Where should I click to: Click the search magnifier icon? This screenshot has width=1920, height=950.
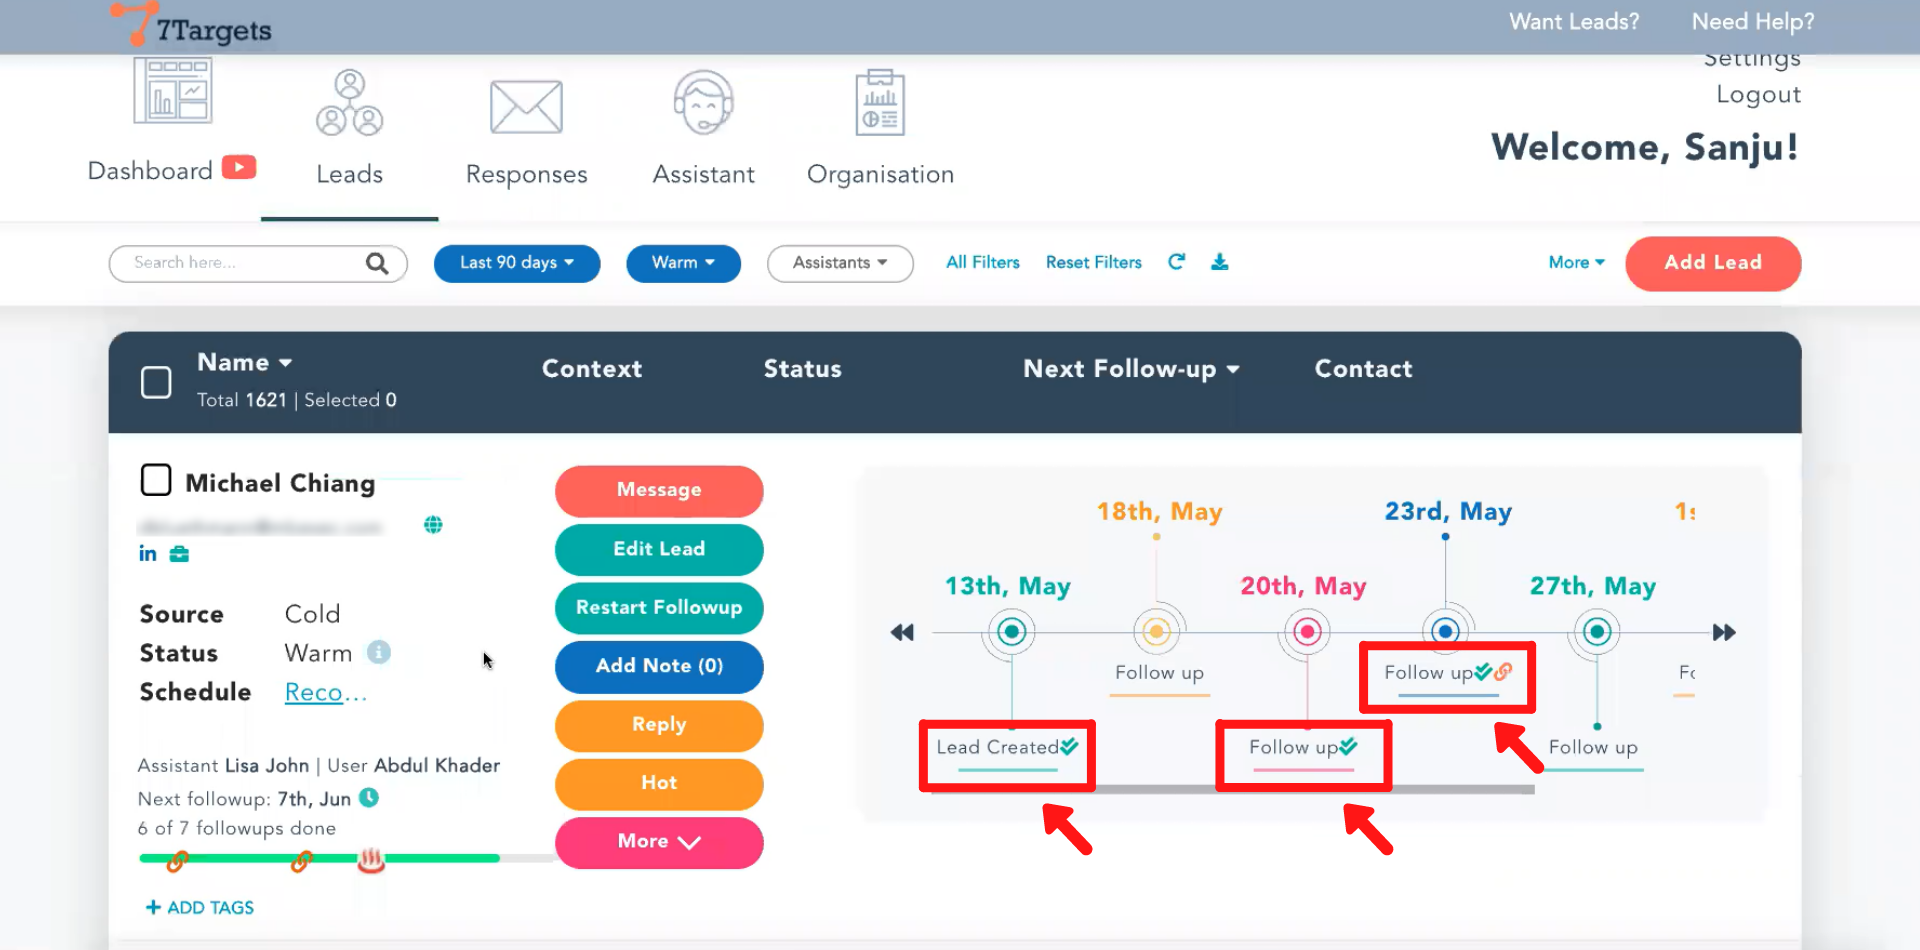coord(376,263)
